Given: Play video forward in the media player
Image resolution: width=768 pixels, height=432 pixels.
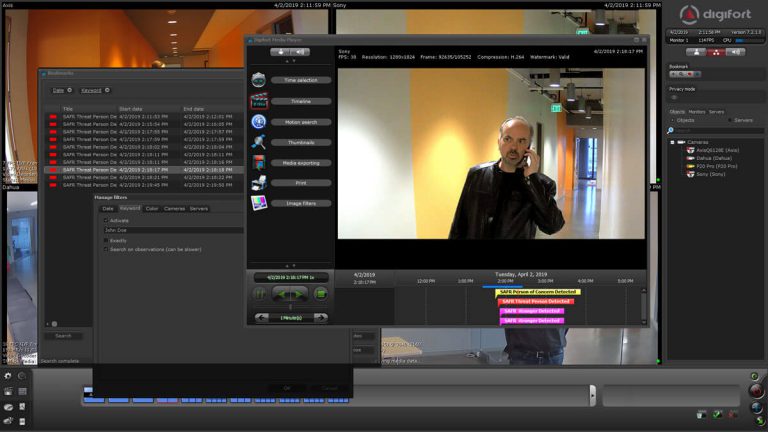Looking at the screenshot, I should click(299, 294).
